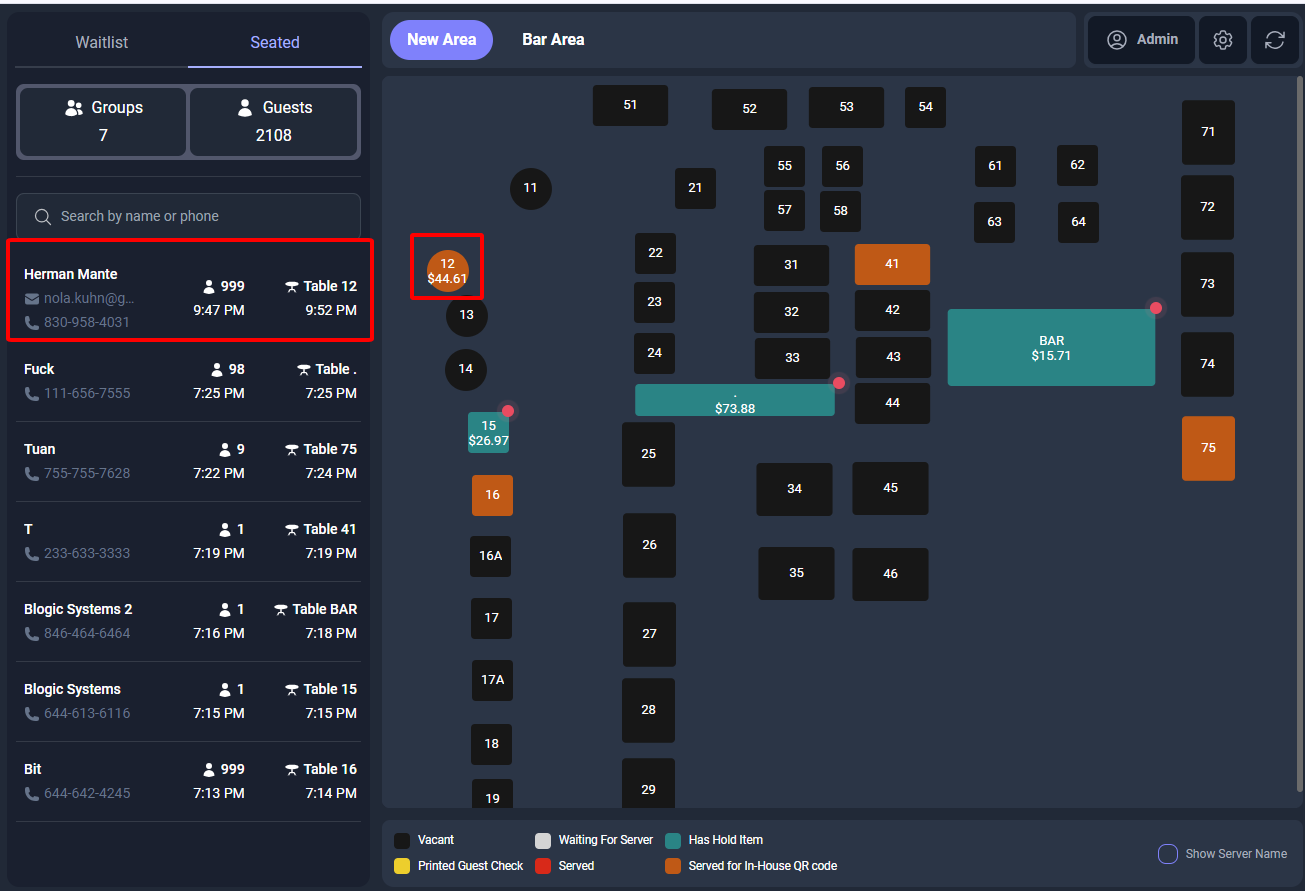Switch to the Bar Area tab
1305x891 pixels.
pyautogui.click(x=553, y=40)
